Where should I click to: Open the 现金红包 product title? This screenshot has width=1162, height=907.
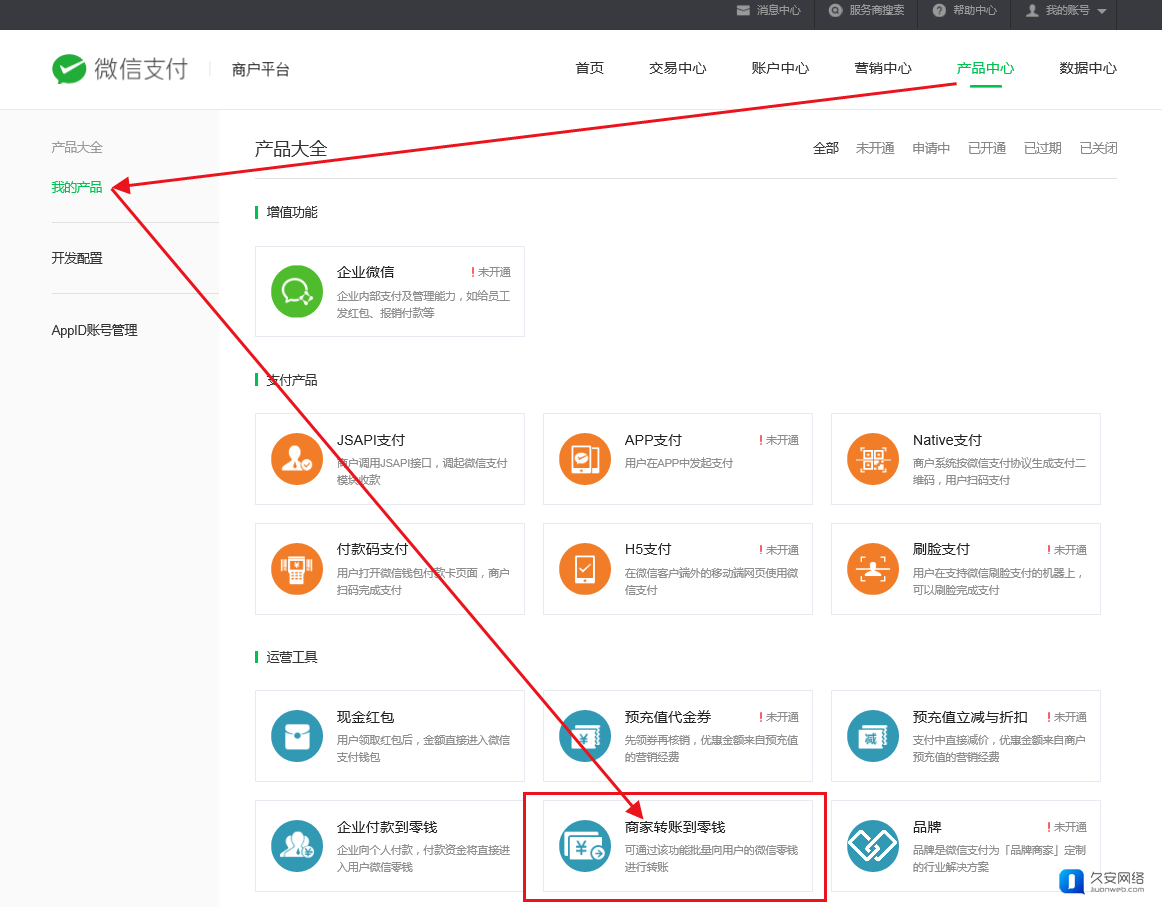coord(365,717)
